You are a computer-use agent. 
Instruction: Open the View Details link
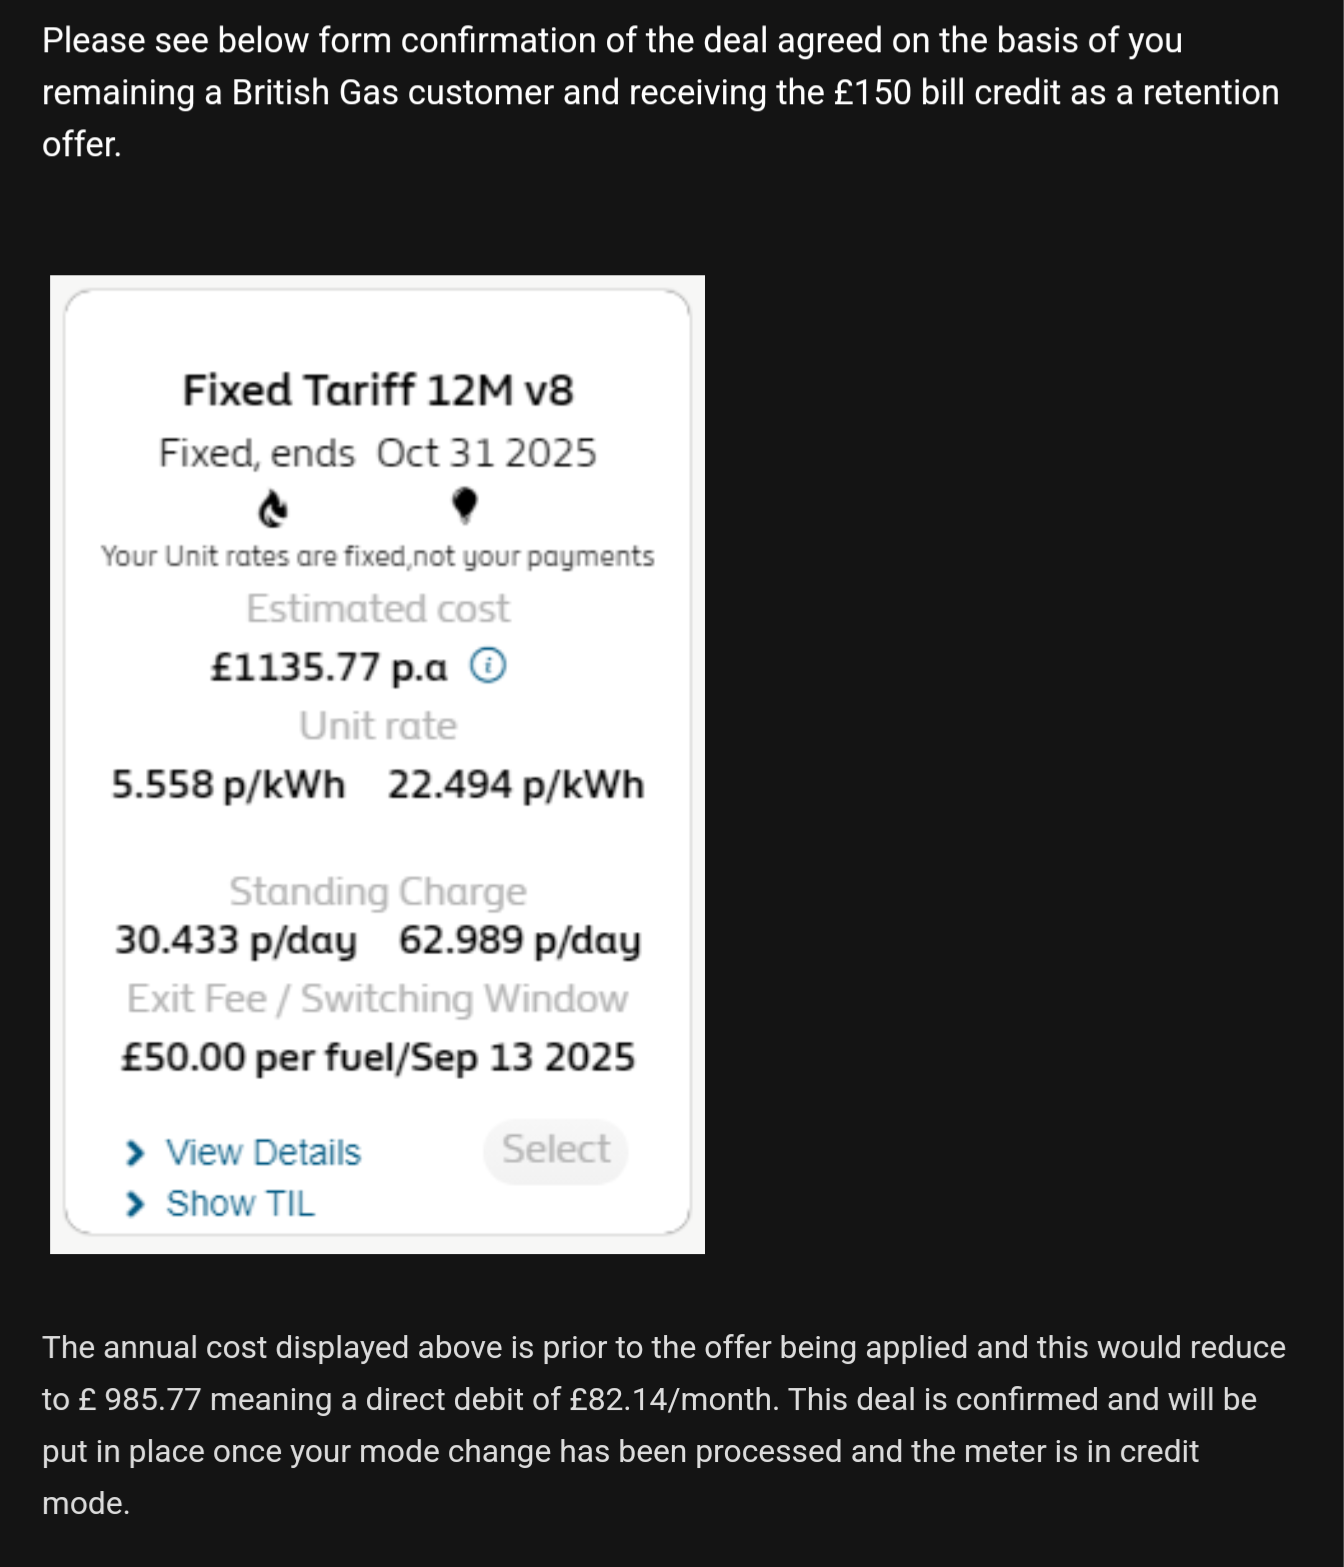[x=263, y=1153]
